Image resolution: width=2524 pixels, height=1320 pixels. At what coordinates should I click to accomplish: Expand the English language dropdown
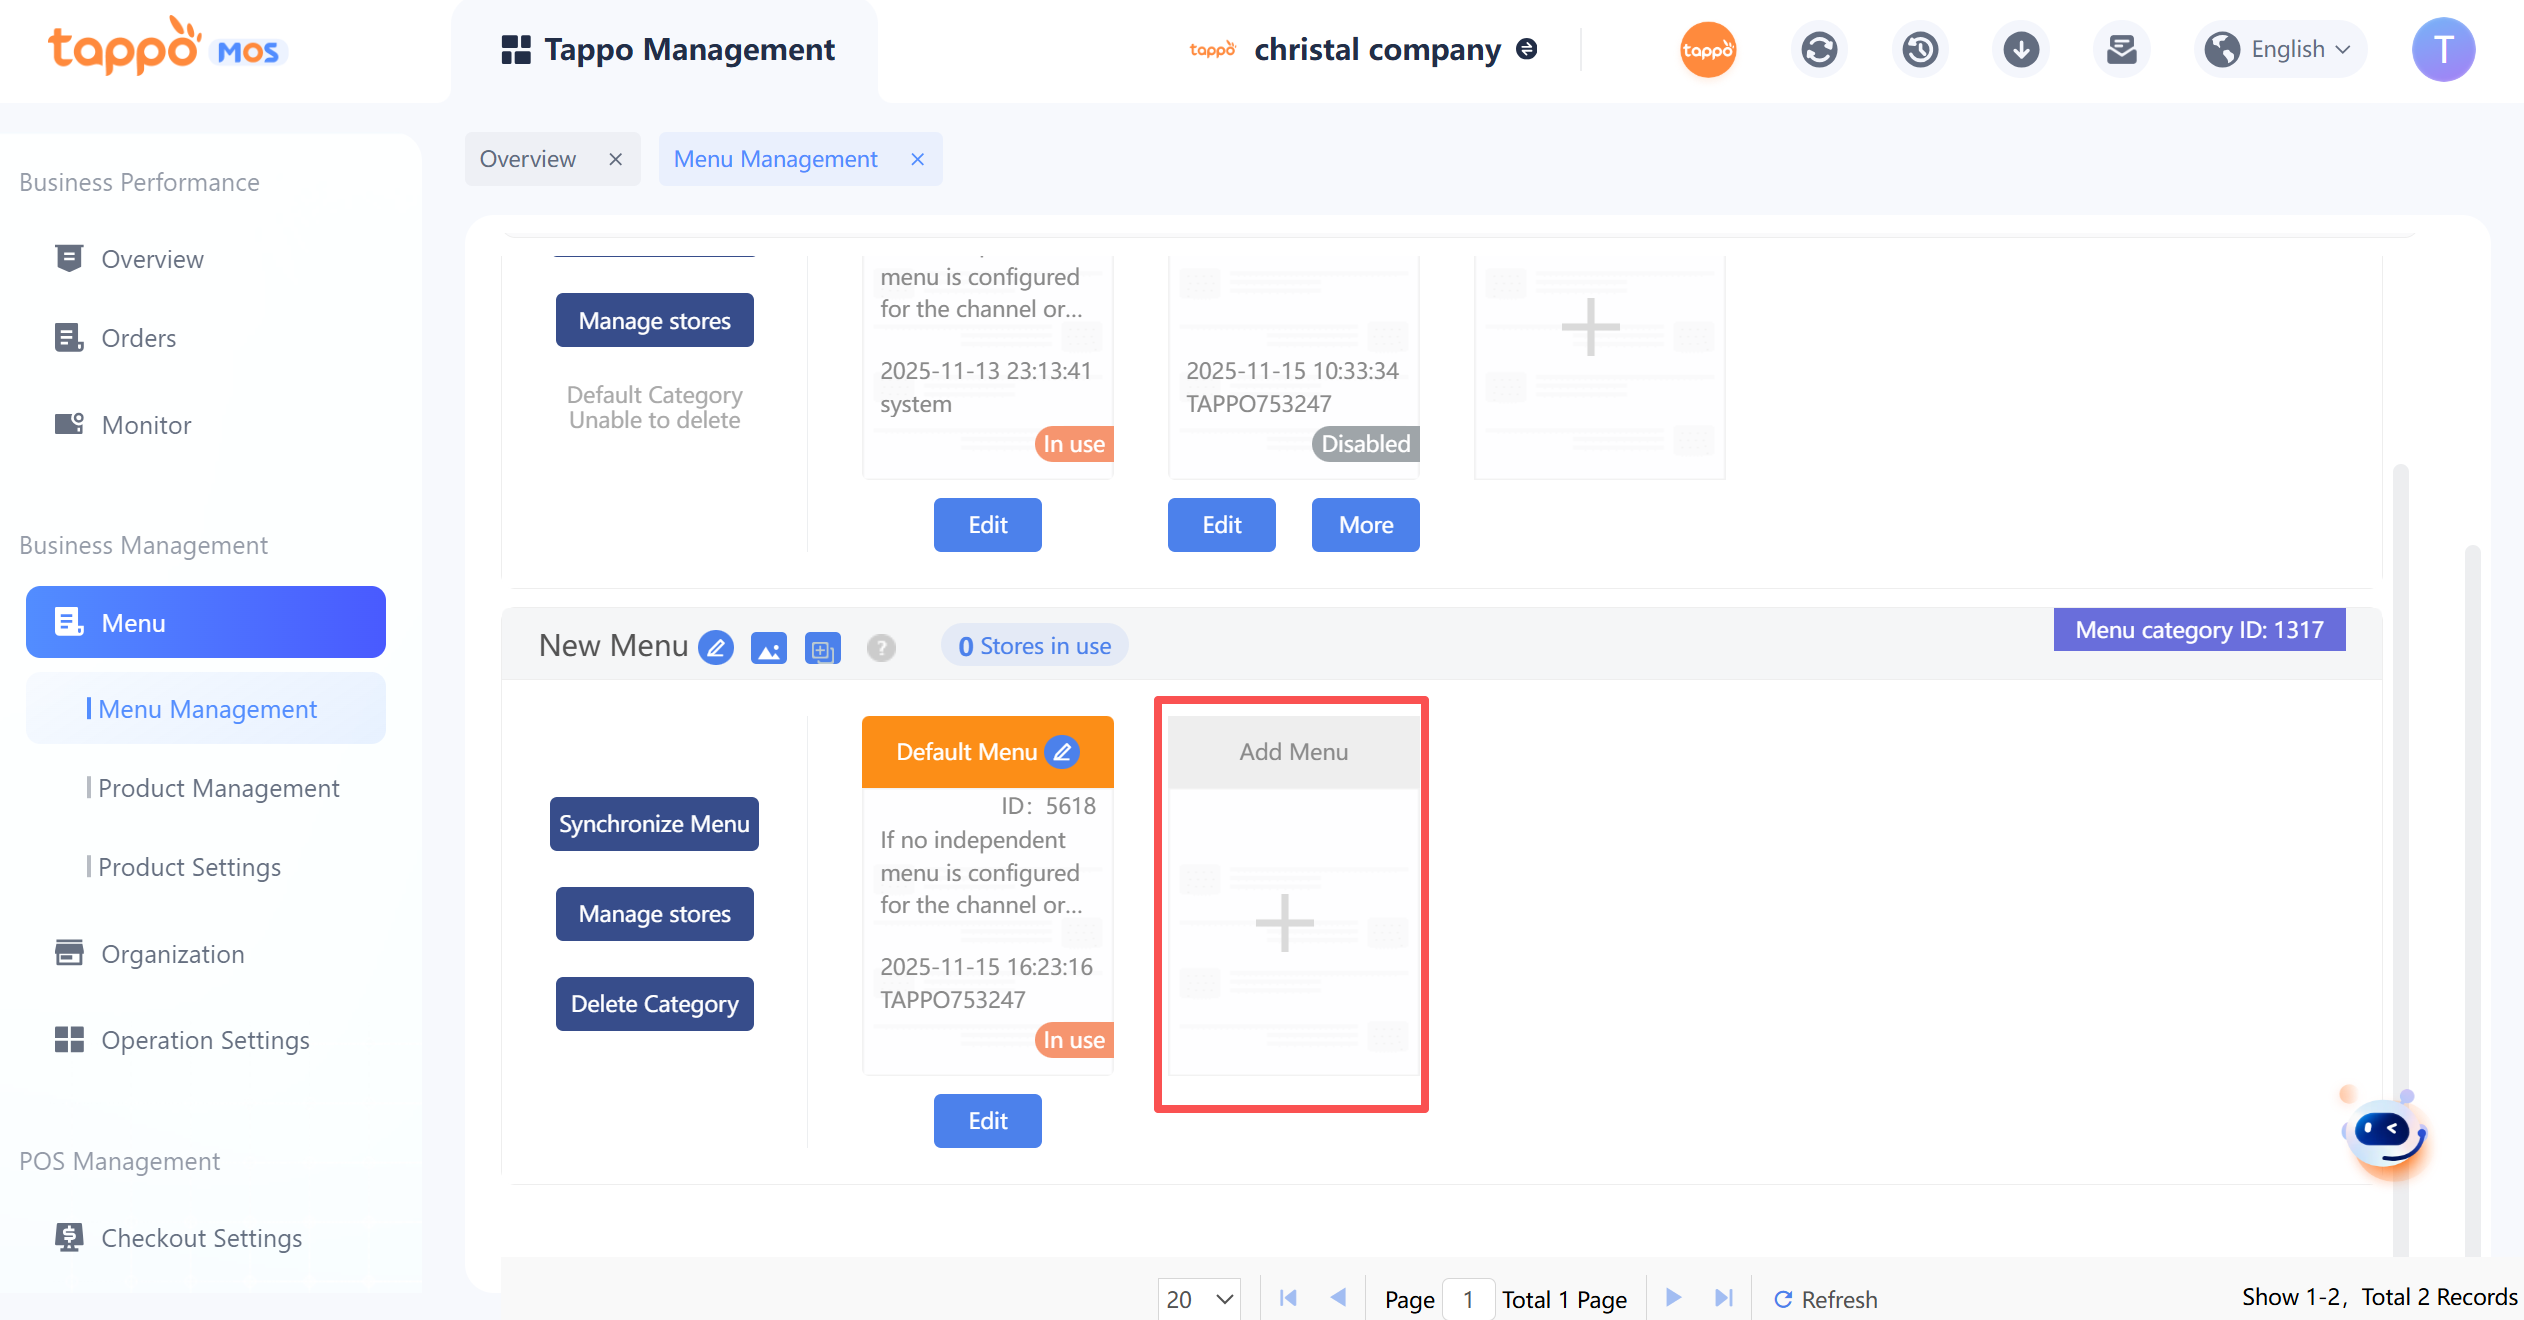2283,49
